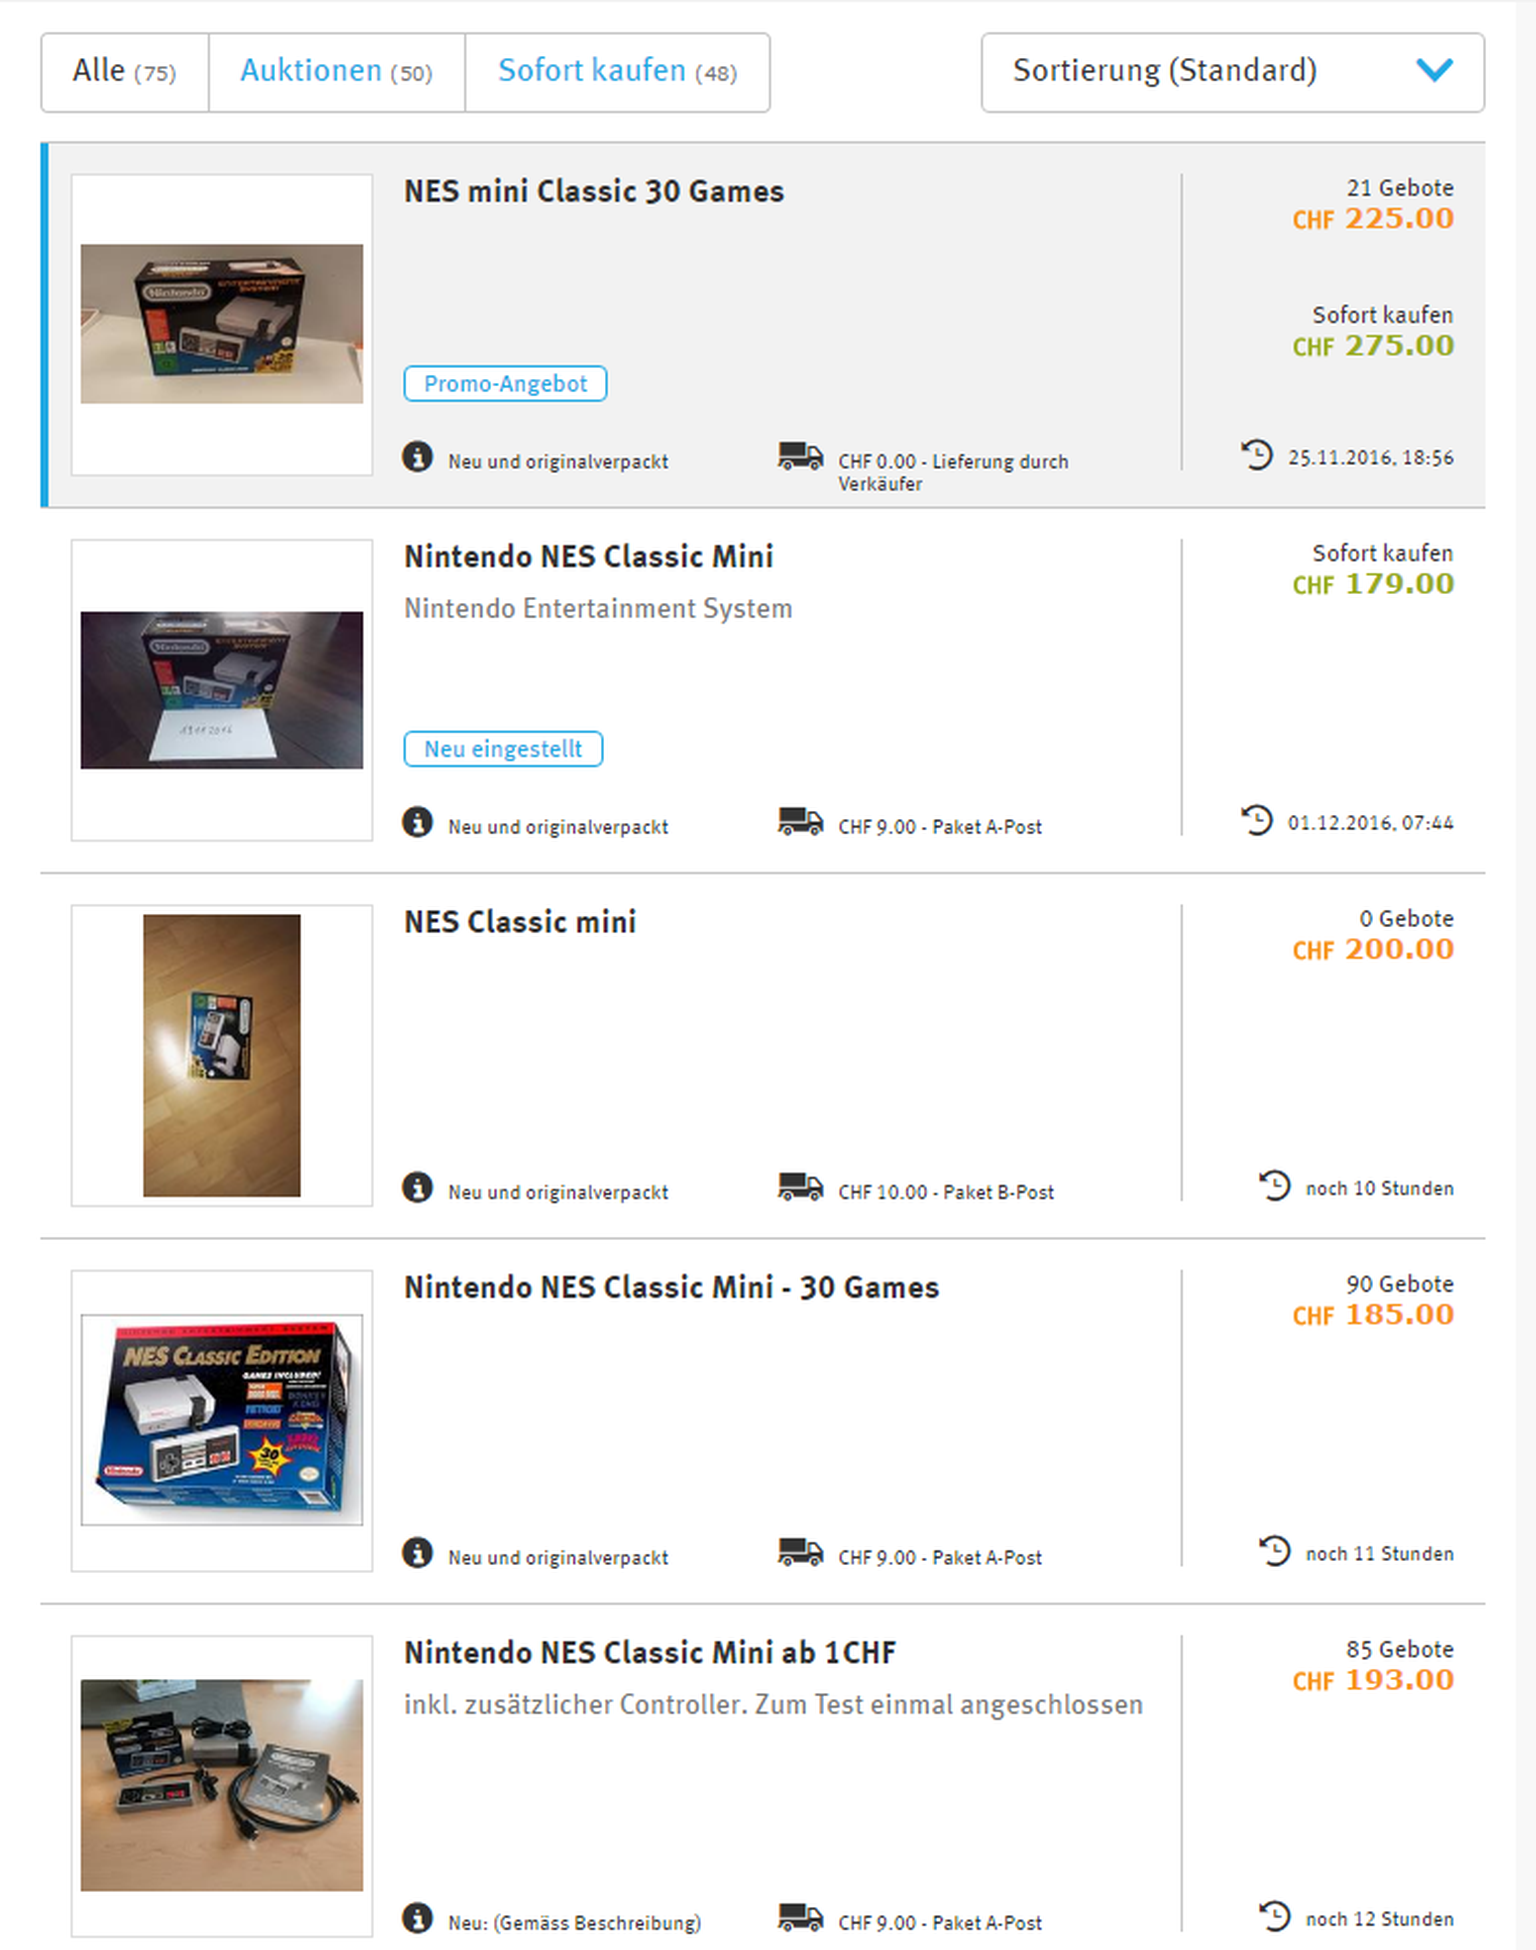Click the blue chevron in sorting box
The image size is (1536, 1950).
click(x=1435, y=70)
